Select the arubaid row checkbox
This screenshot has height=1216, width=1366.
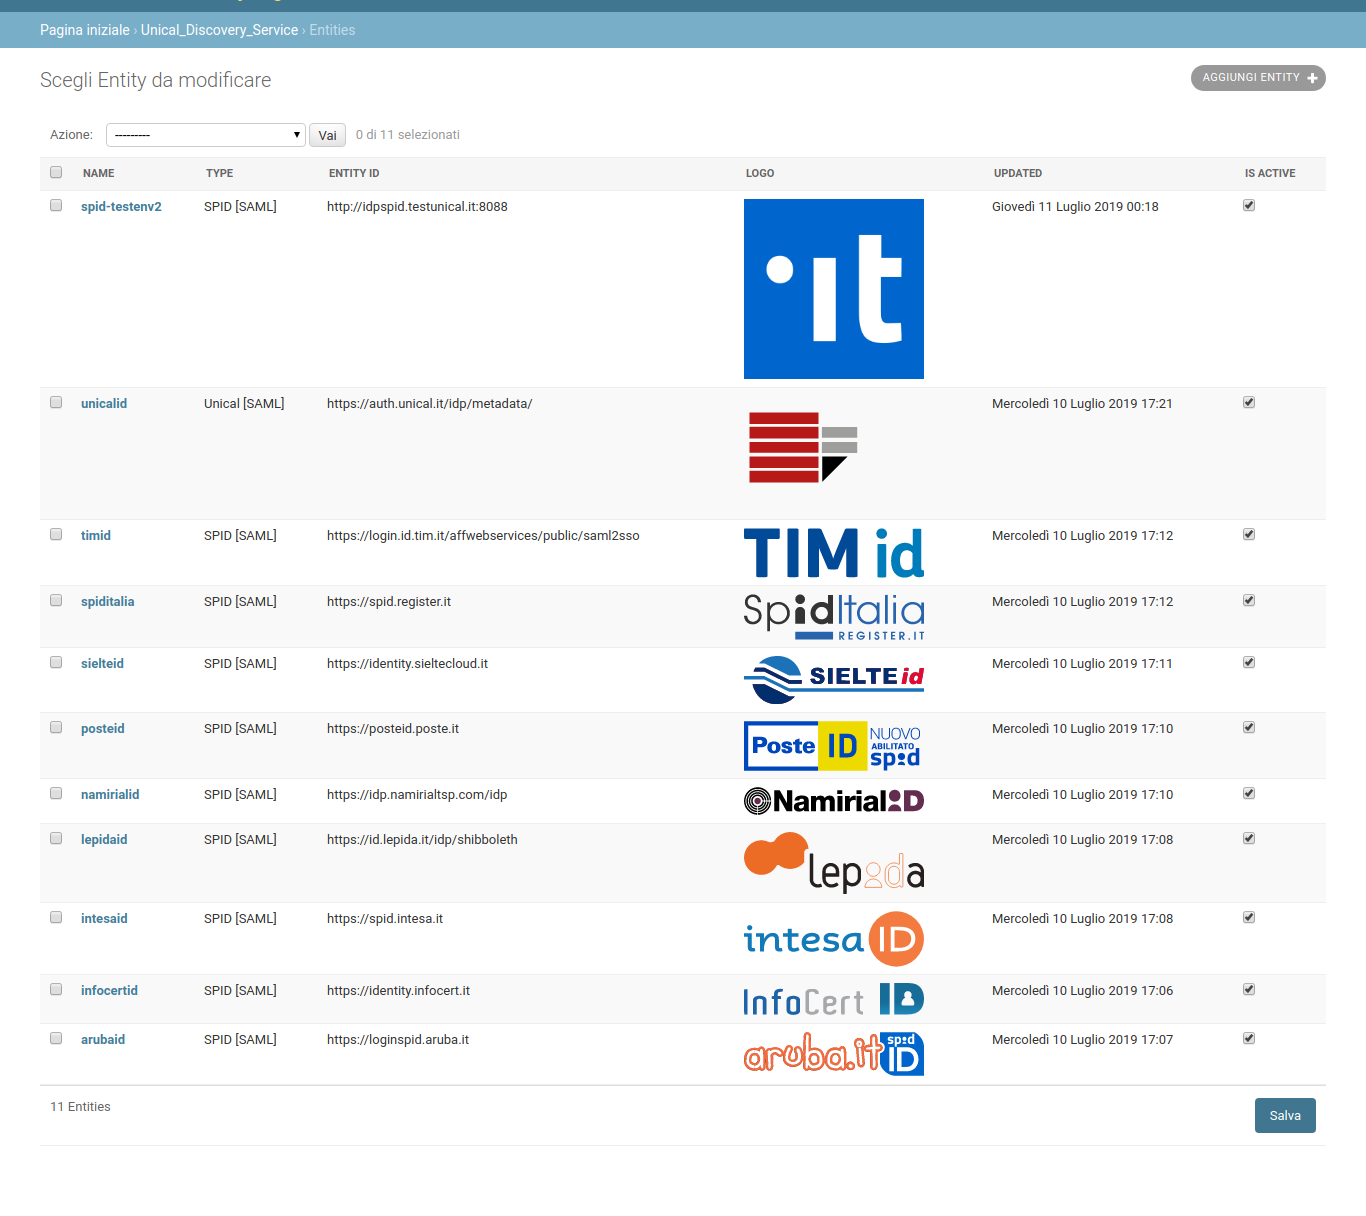(x=56, y=1038)
